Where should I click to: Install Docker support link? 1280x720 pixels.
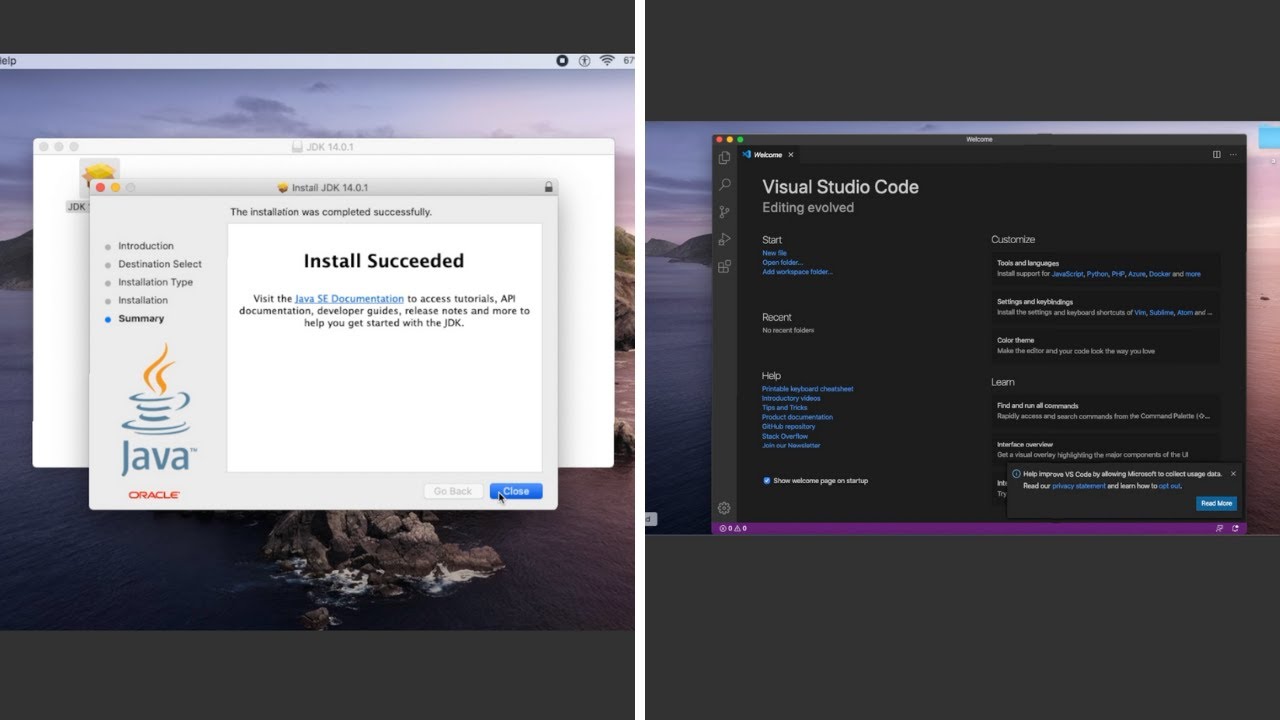pos(1159,274)
